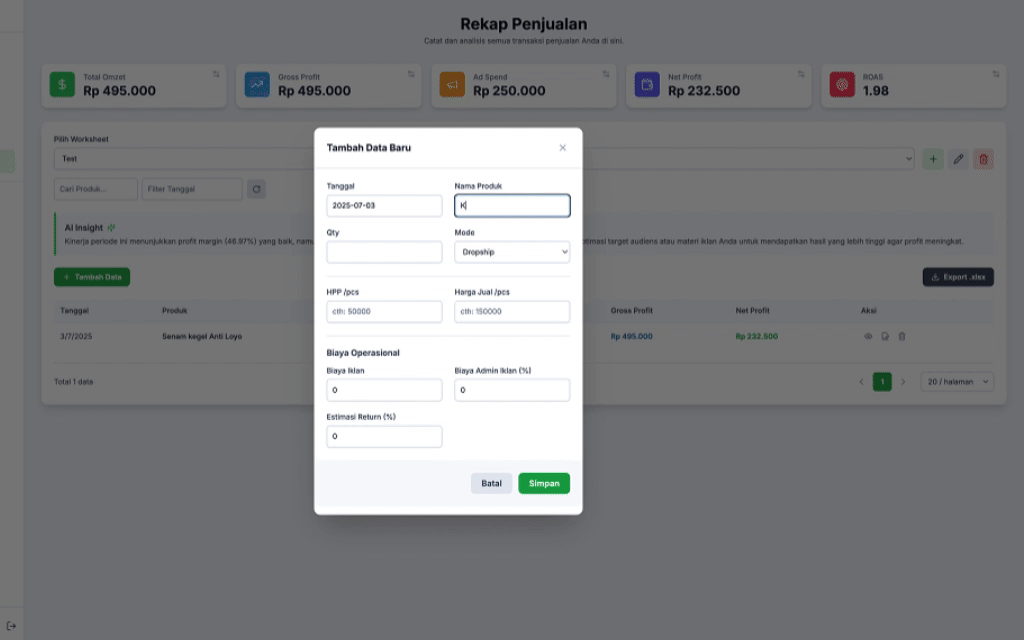Delete the Senam kegel Anti Loyo row
The width and height of the screenshot is (1024, 640).
click(x=901, y=336)
